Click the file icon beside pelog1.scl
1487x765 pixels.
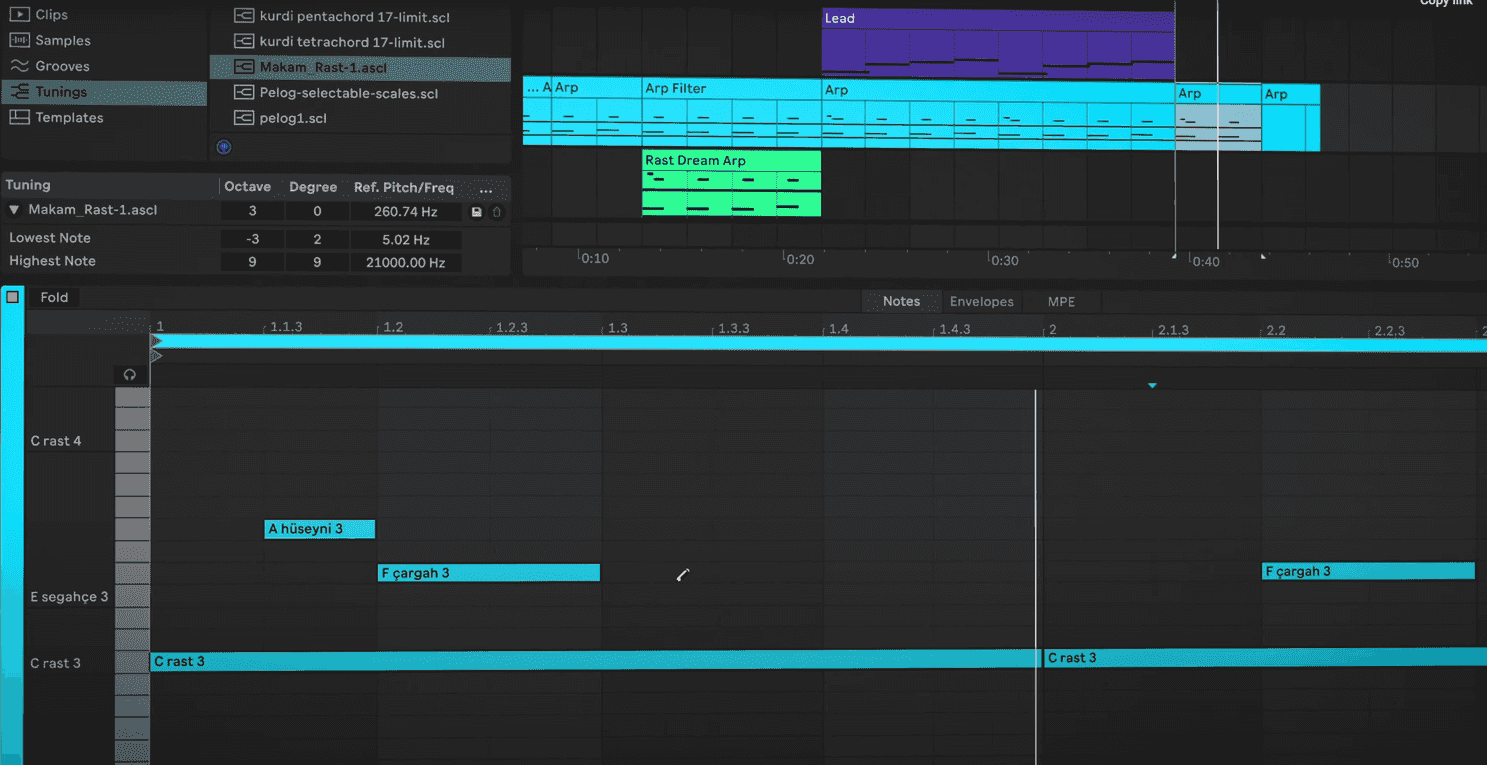[243, 117]
